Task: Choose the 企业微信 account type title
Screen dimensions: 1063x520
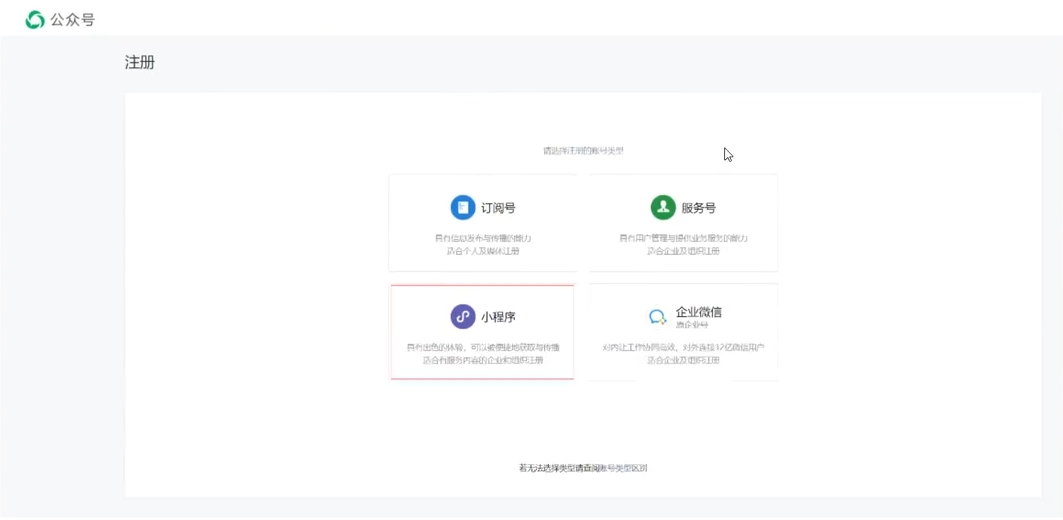Action: (698, 312)
